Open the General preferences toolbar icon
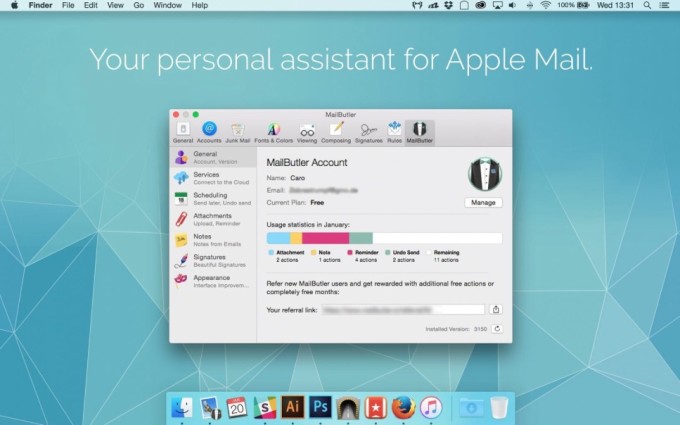The image size is (680, 425). pos(183,132)
